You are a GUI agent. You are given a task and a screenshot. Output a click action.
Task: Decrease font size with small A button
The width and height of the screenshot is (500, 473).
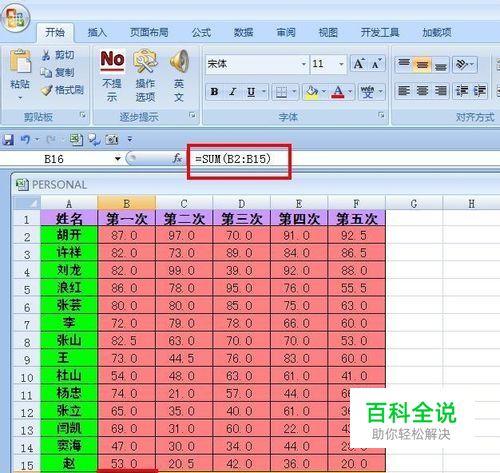(x=377, y=63)
